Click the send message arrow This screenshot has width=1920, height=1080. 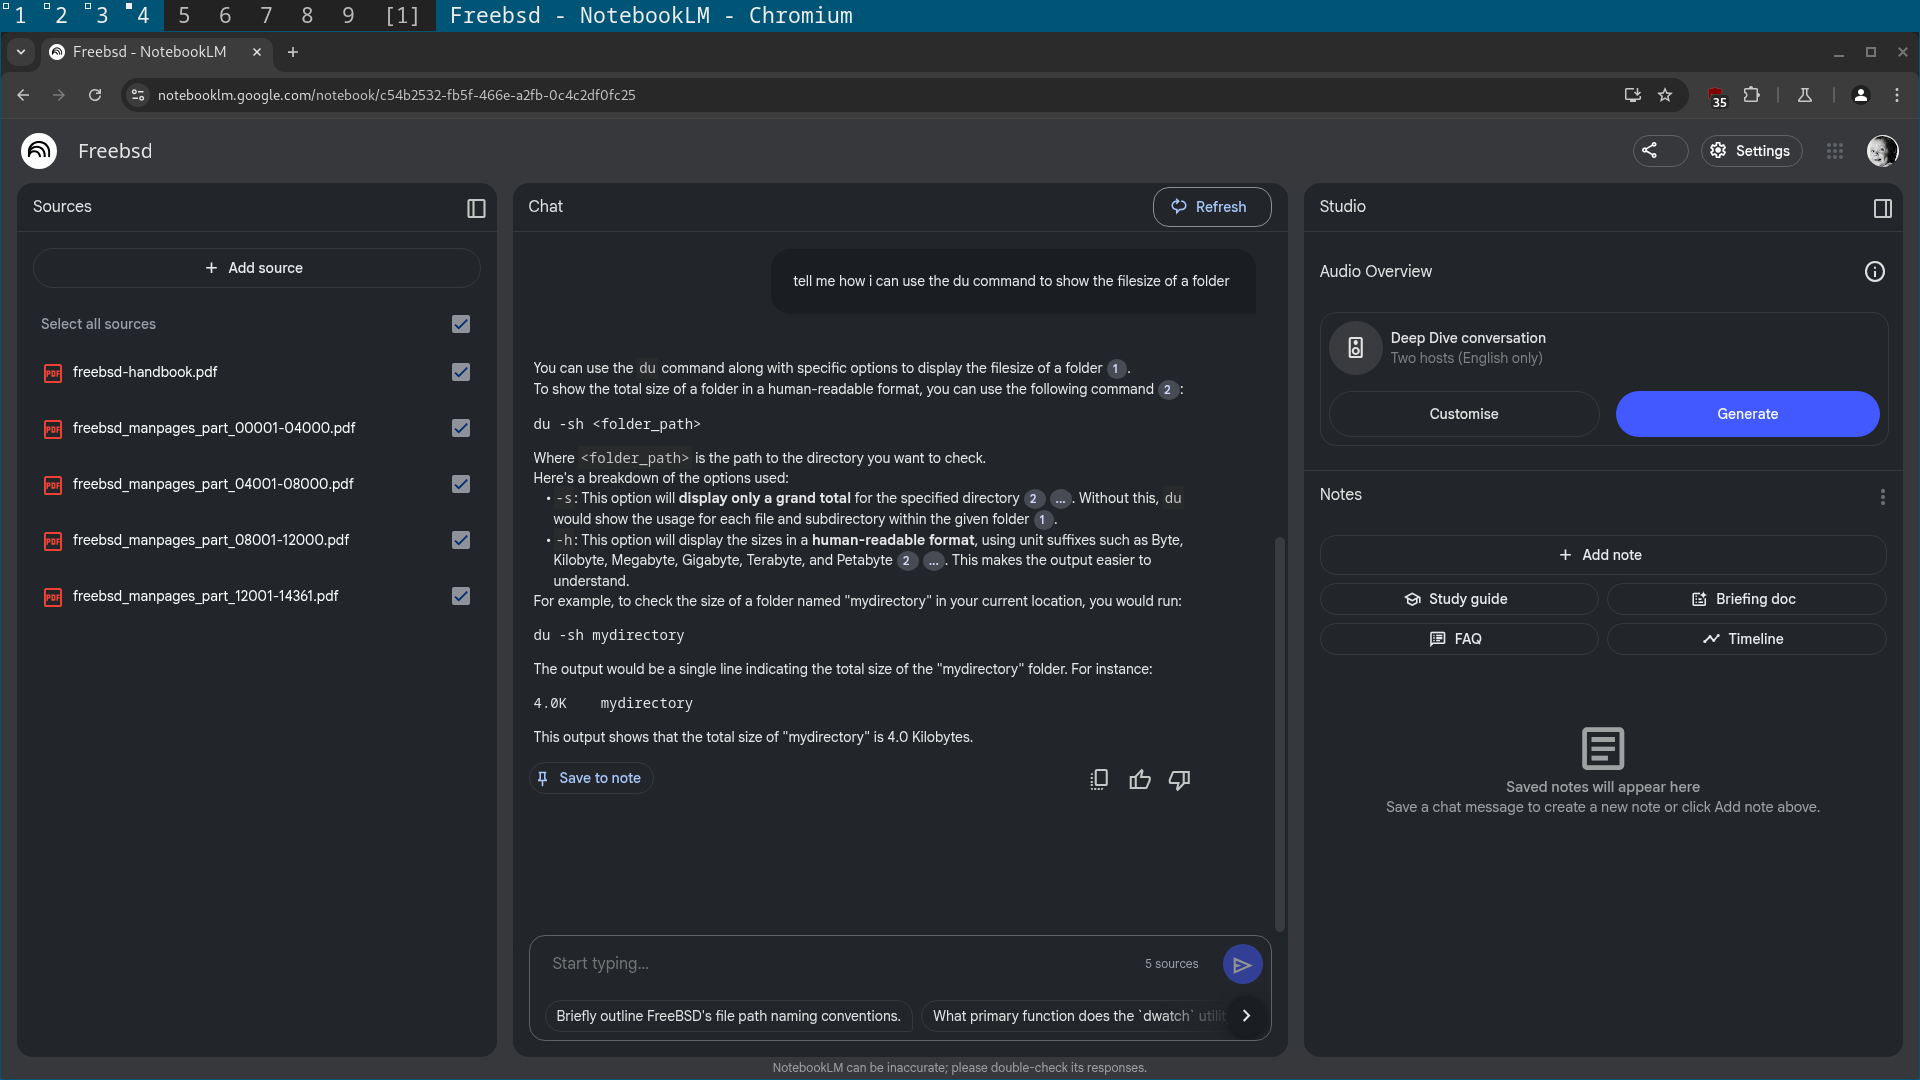pyautogui.click(x=1242, y=964)
